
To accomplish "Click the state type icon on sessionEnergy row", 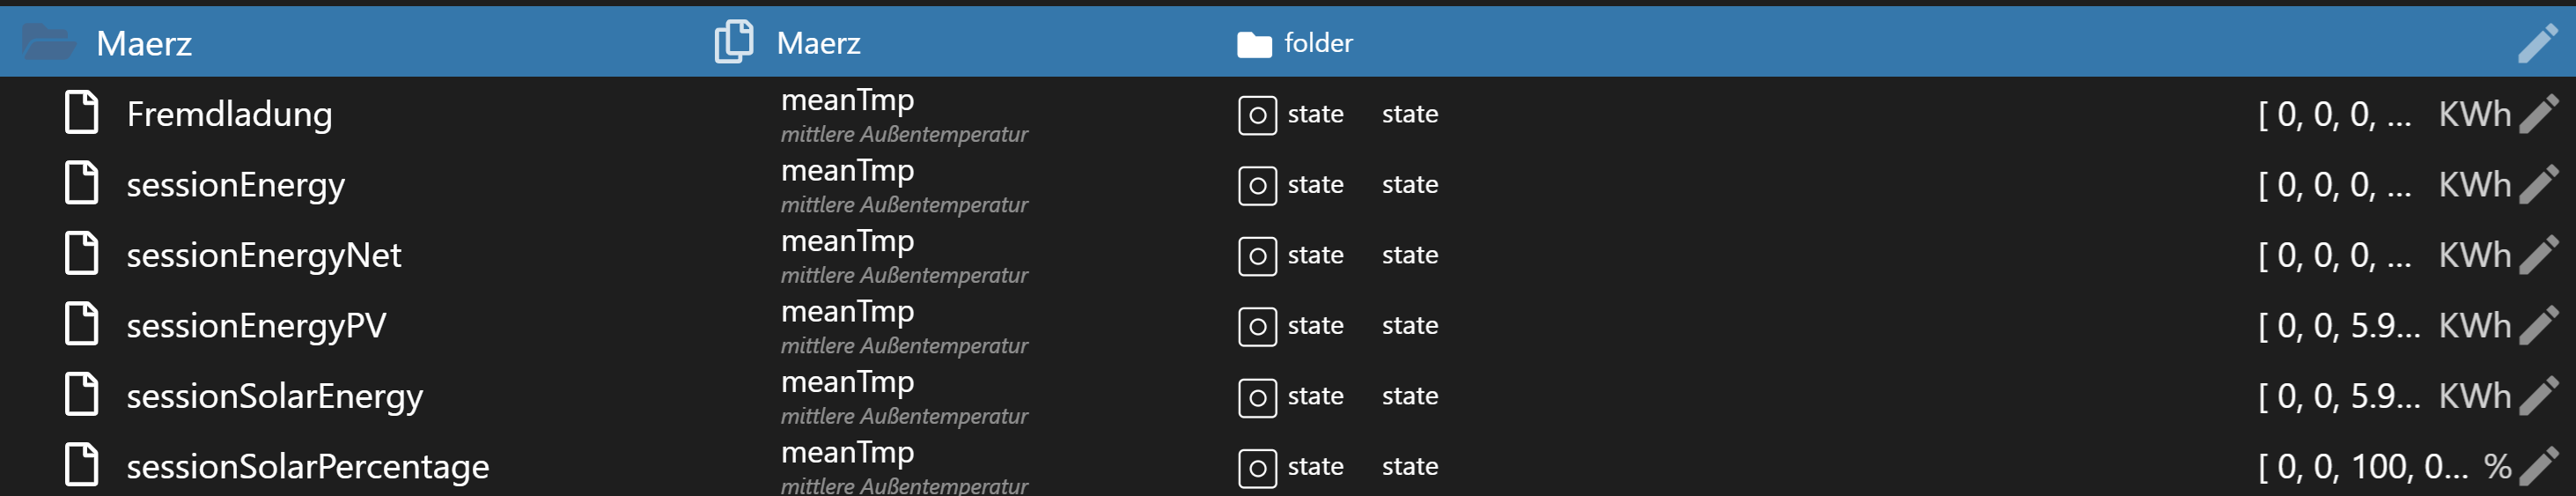I will point(1257,185).
